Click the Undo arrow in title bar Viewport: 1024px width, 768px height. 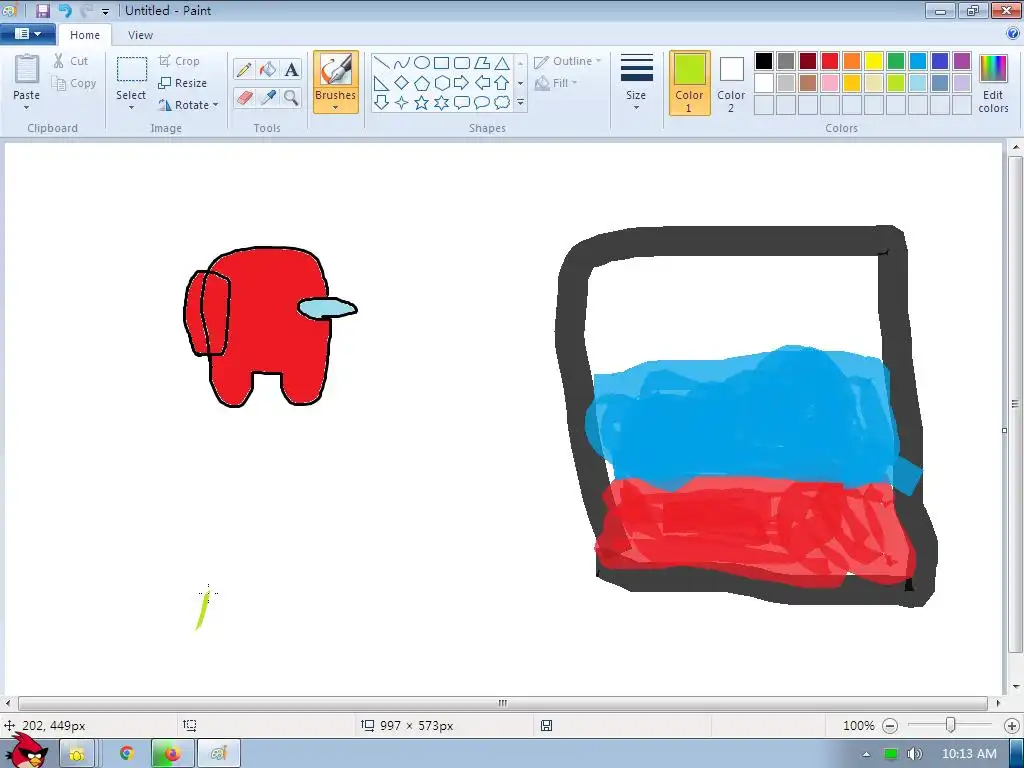pos(65,10)
